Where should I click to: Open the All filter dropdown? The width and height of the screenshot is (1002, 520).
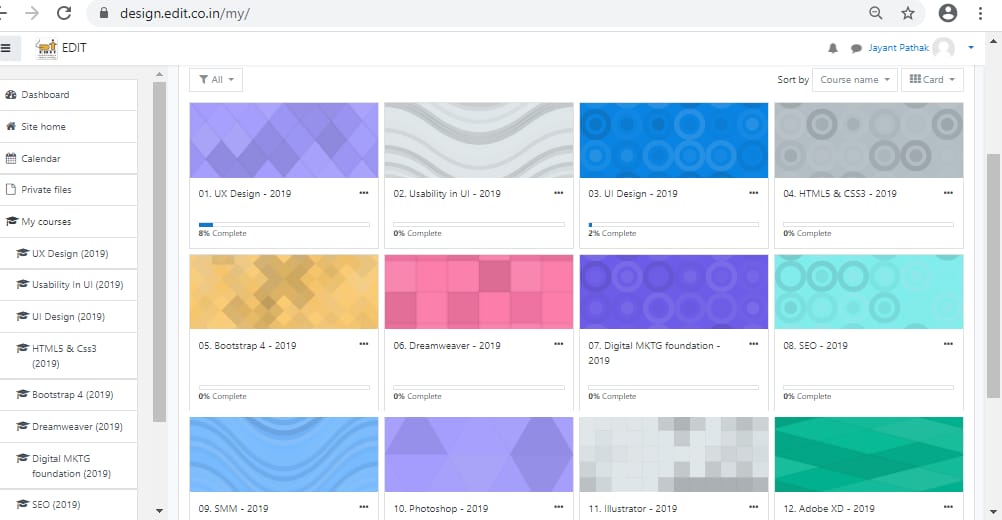coord(215,80)
